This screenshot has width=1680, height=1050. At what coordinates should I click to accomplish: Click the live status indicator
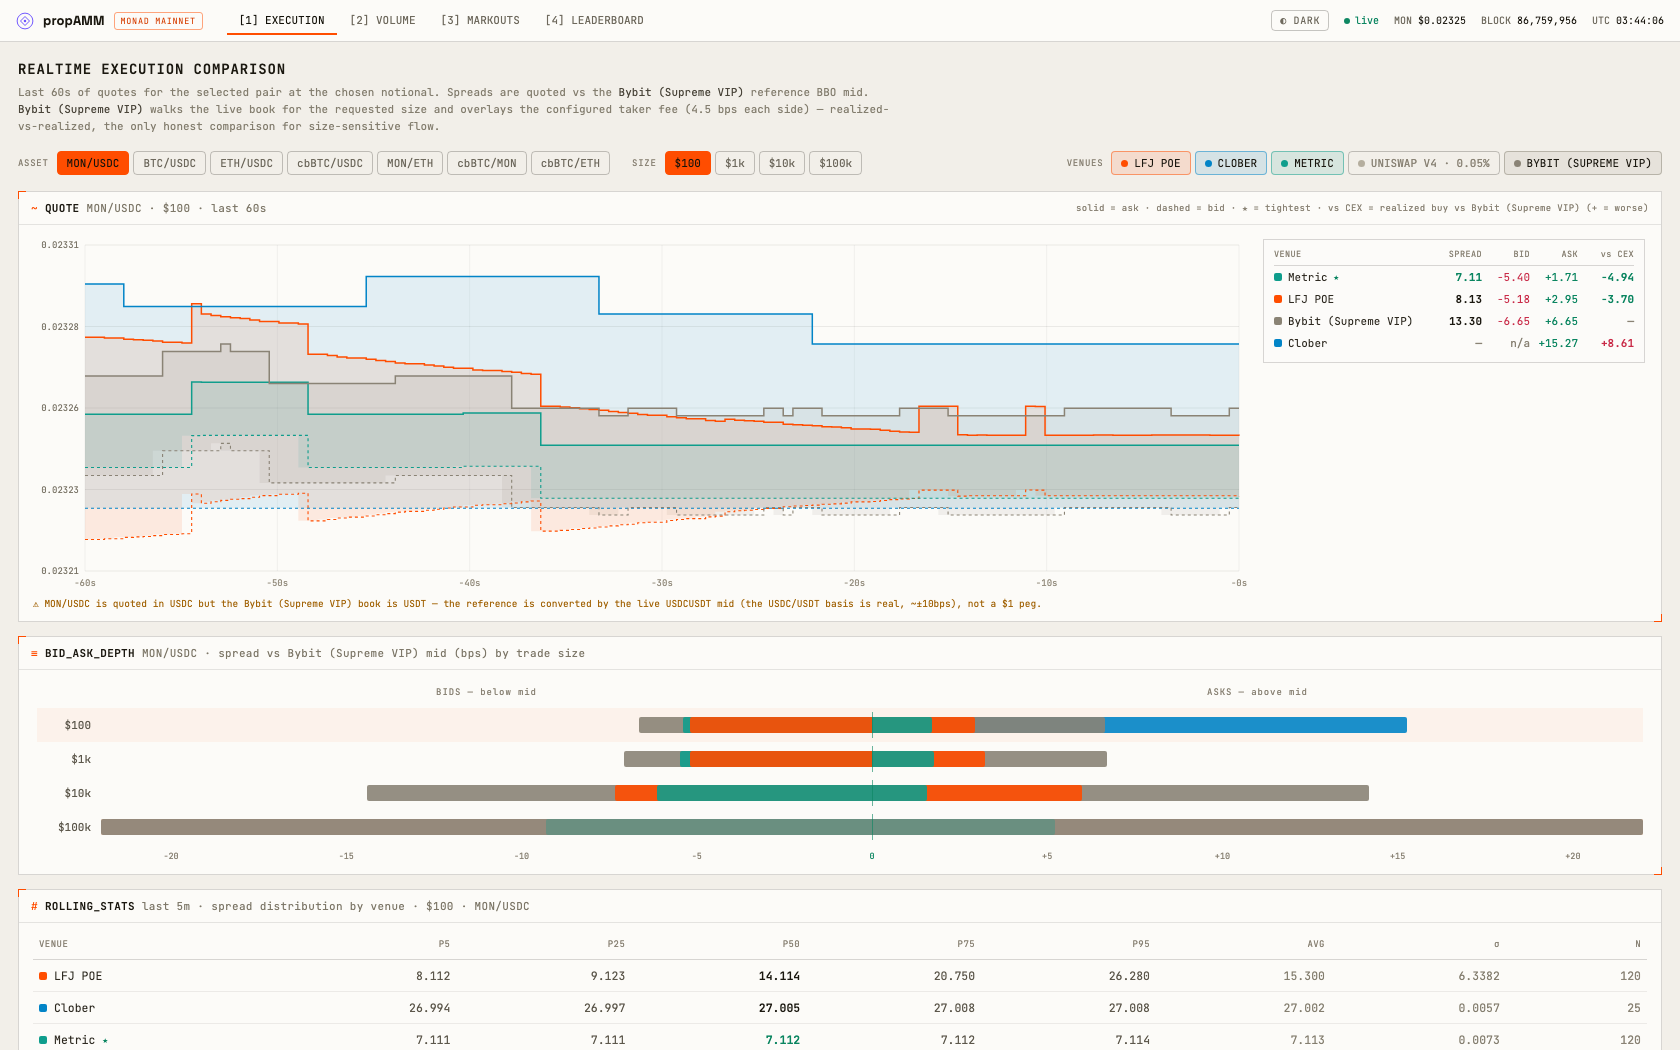[x=1361, y=20]
